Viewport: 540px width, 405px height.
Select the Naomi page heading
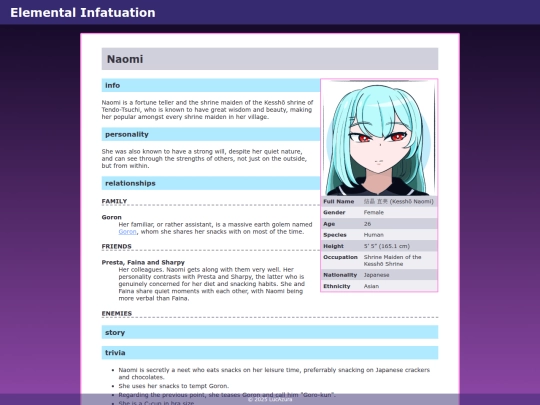pos(270,59)
